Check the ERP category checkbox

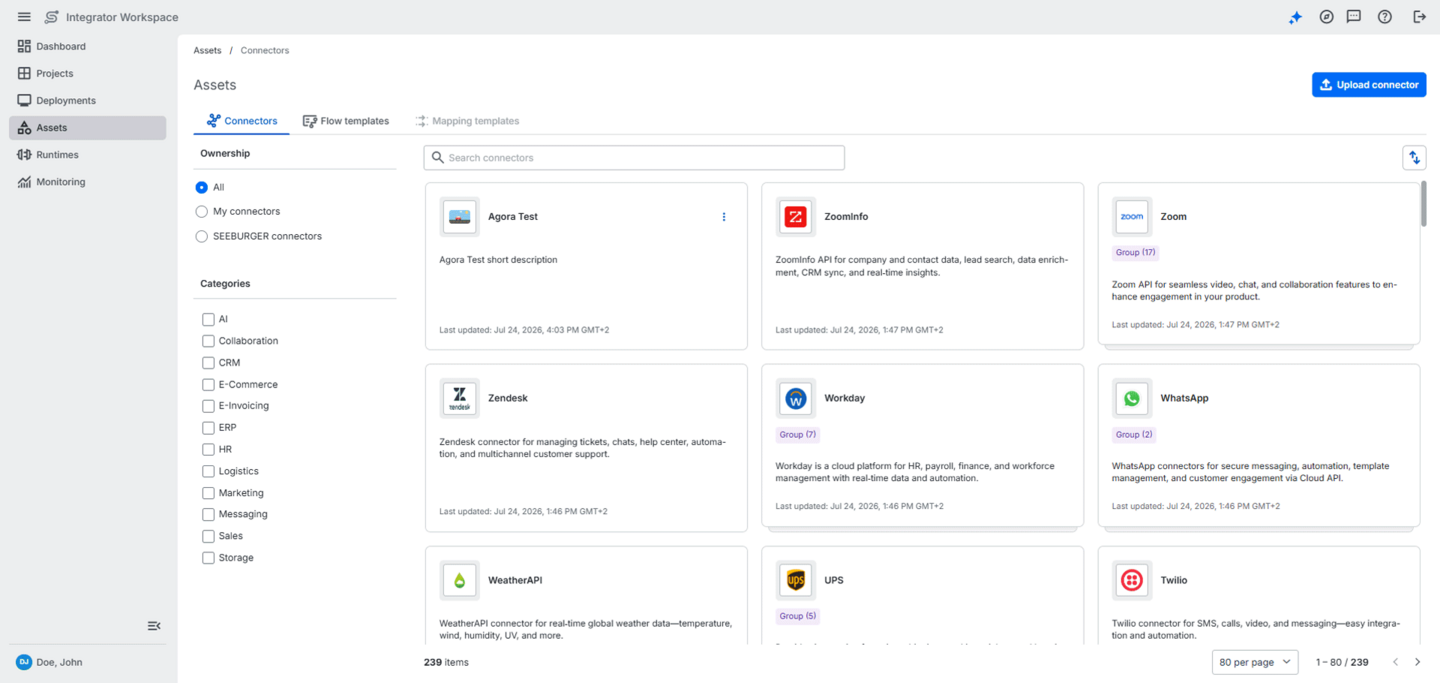(x=208, y=428)
